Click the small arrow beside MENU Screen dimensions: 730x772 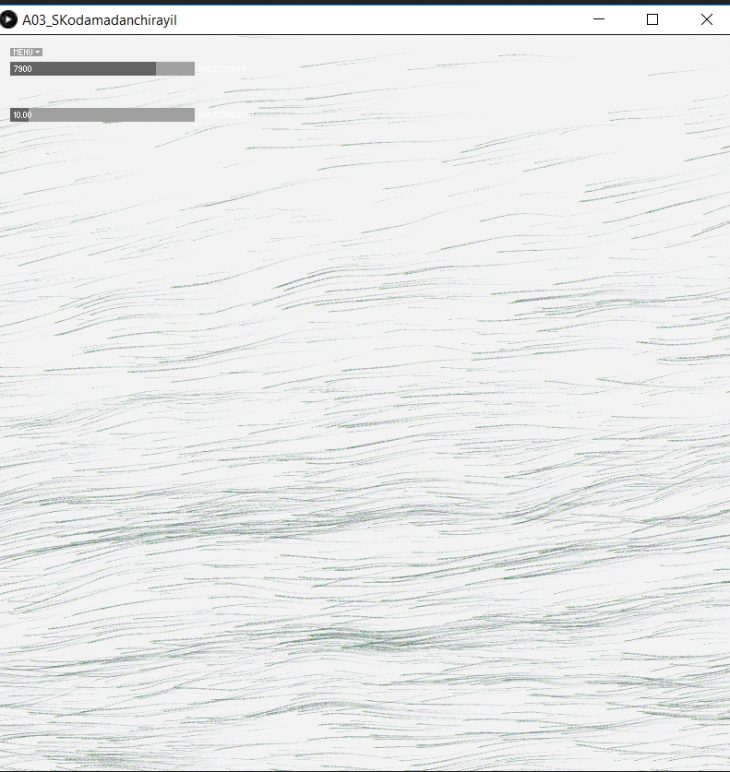[x=38, y=52]
